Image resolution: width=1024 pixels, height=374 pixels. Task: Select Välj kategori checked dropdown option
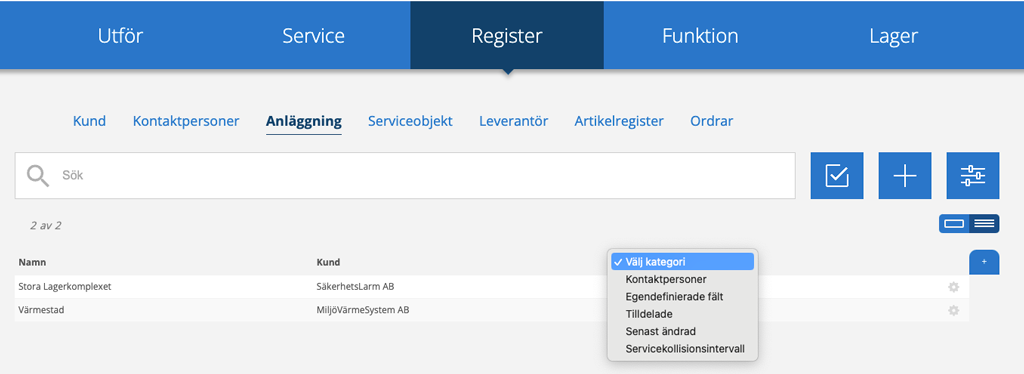point(682,262)
